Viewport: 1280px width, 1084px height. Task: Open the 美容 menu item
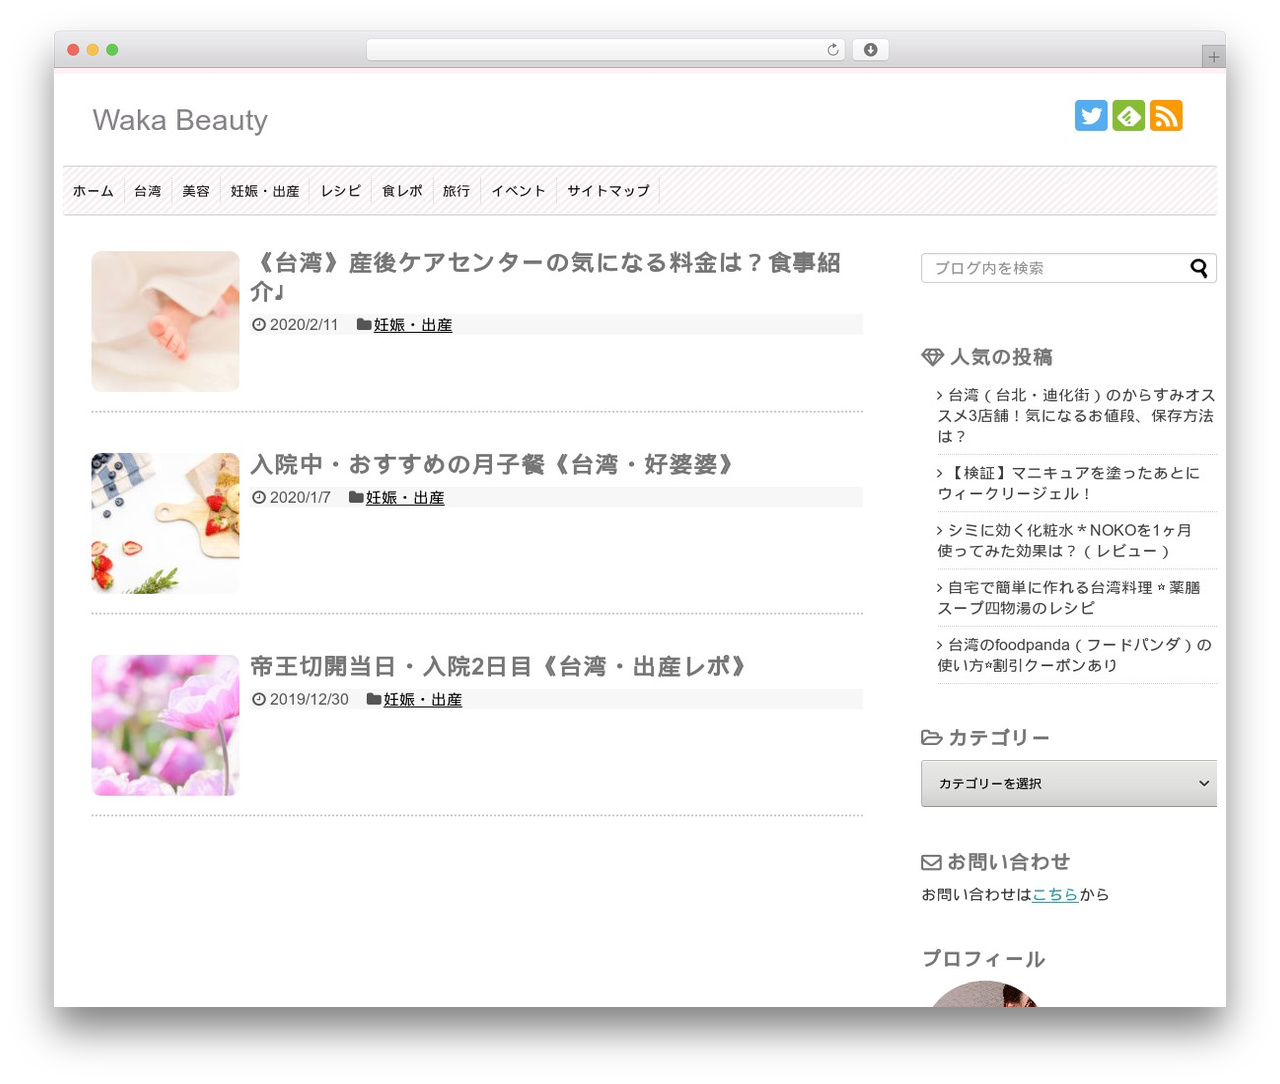coord(196,191)
